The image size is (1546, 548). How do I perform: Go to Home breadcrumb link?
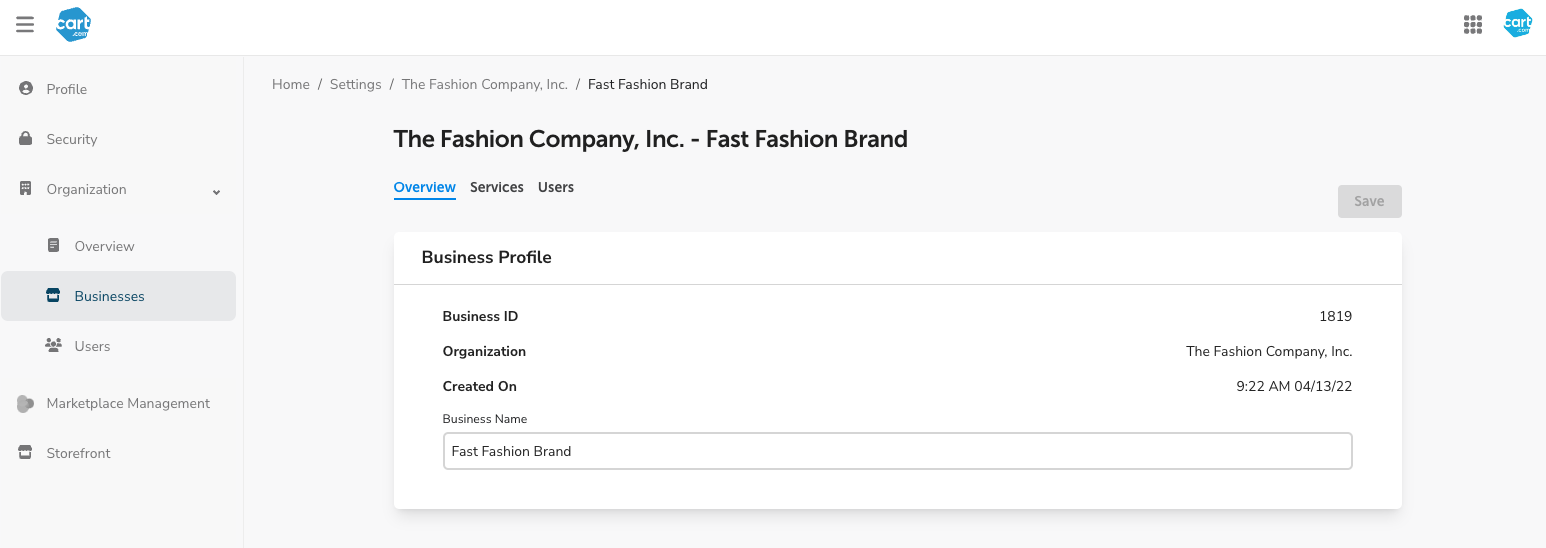tap(291, 85)
